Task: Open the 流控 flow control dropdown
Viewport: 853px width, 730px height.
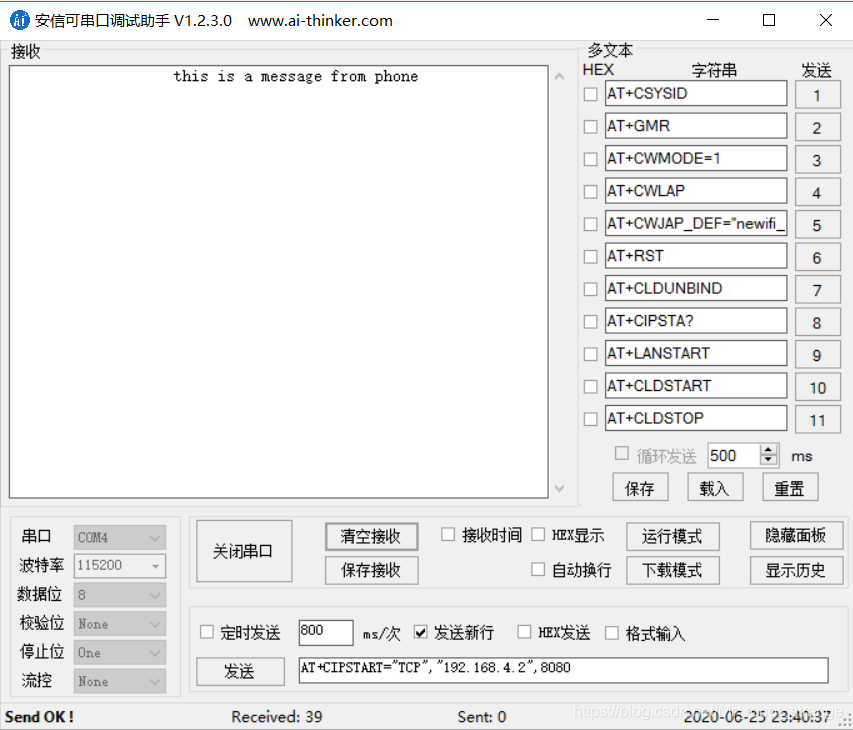Action: point(120,681)
